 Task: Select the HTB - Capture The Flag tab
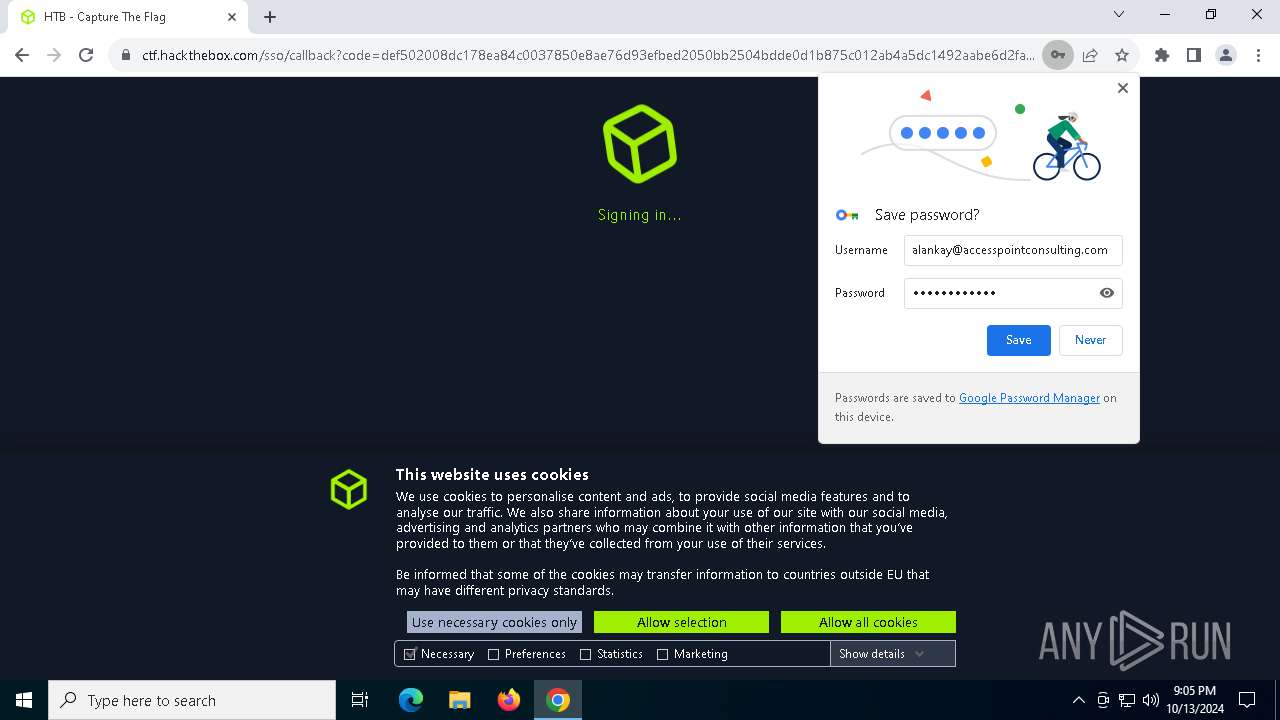[126, 17]
